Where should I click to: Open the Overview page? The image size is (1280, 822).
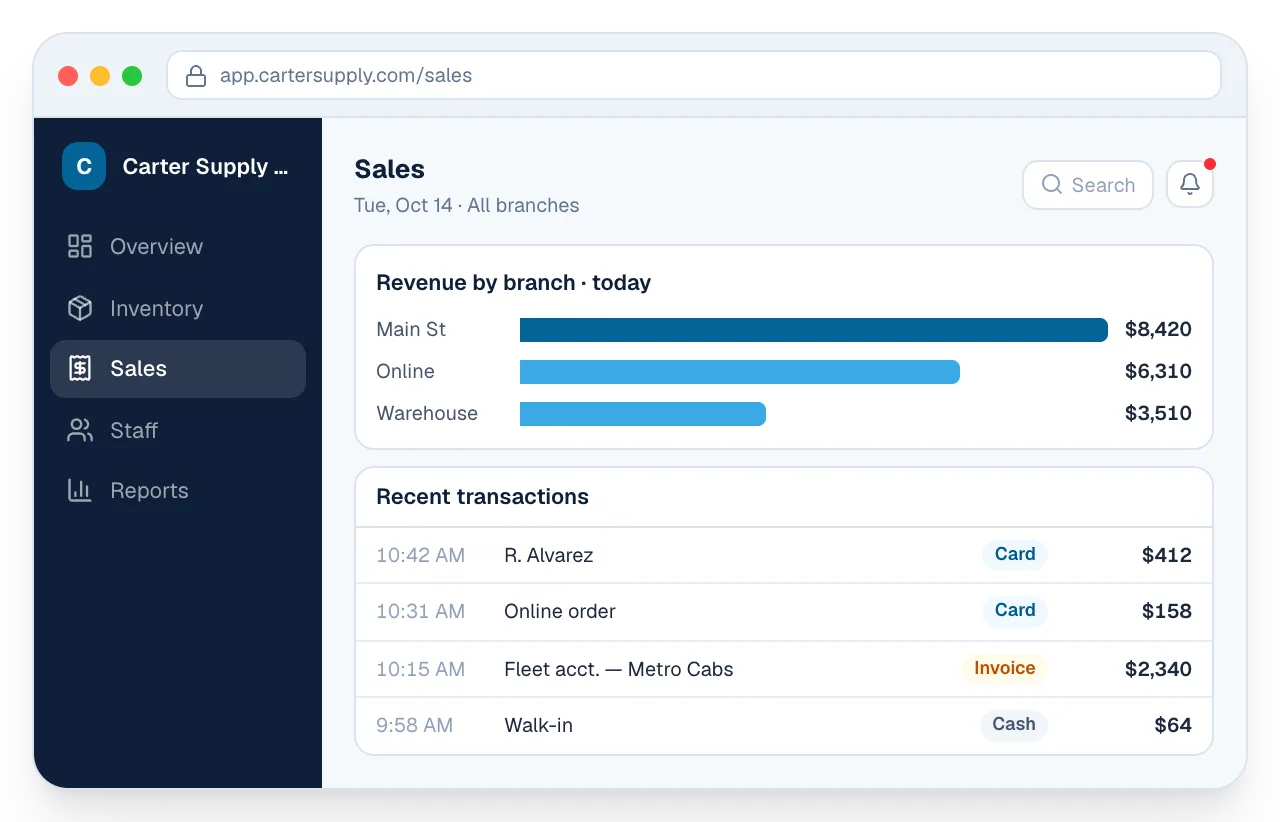(x=178, y=246)
